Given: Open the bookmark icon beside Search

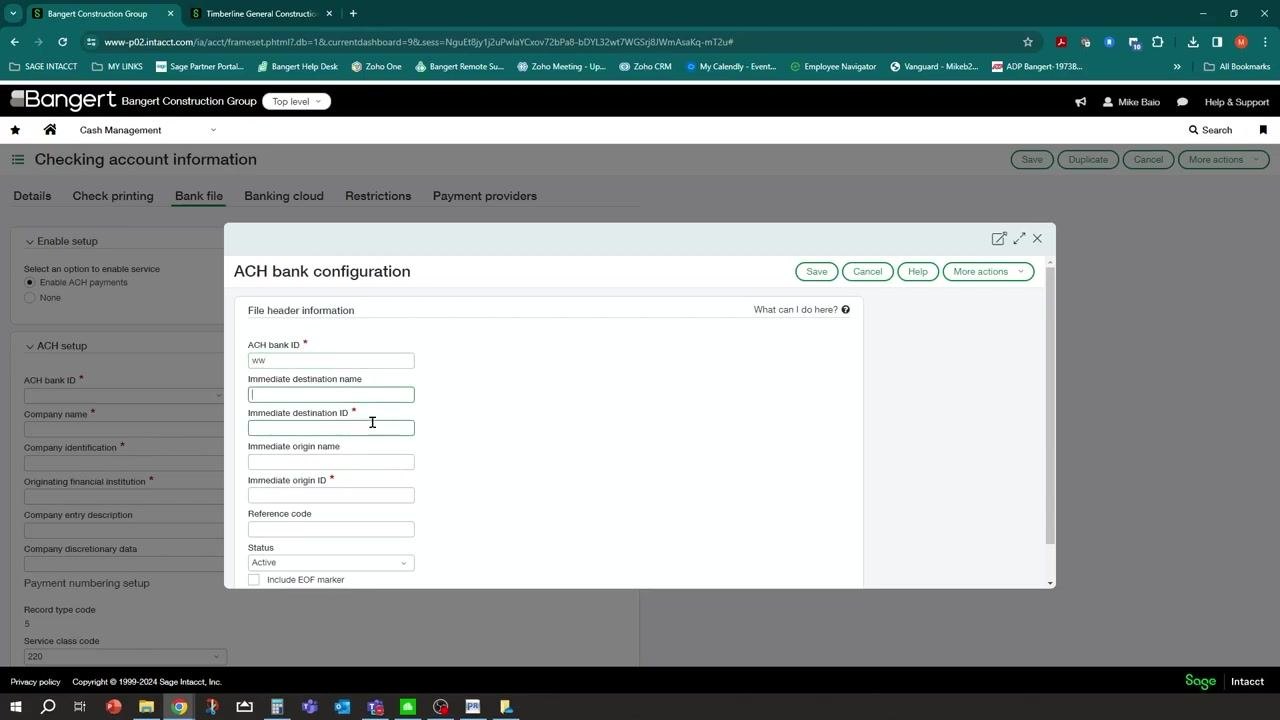Looking at the screenshot, I should pyautogui.click(x=1263, y=130).
